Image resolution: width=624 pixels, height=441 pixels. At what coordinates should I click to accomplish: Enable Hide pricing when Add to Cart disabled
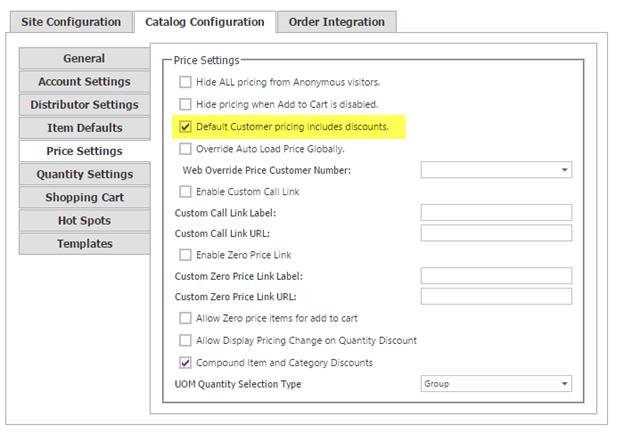point(185,104)
